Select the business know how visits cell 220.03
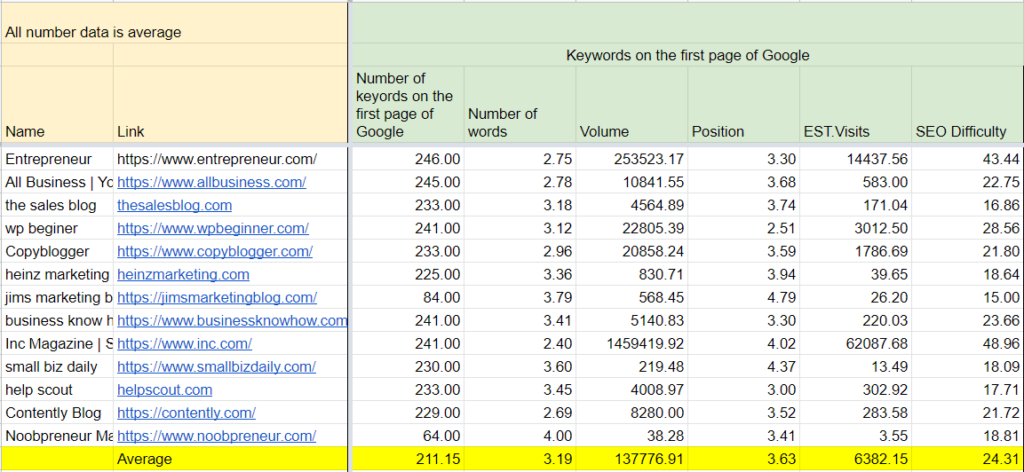The height and width of the screenshot is (472, 1024). [x=855, y=321]
